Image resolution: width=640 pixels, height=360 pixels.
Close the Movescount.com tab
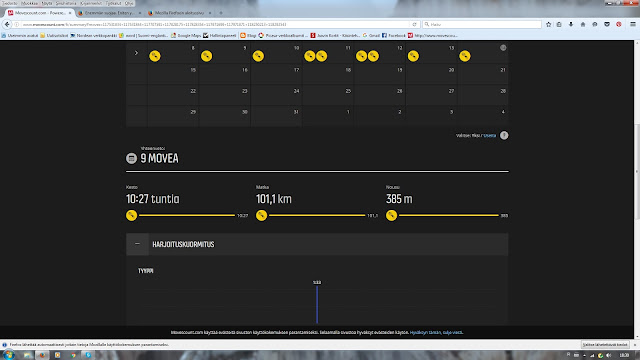(70, 13)
